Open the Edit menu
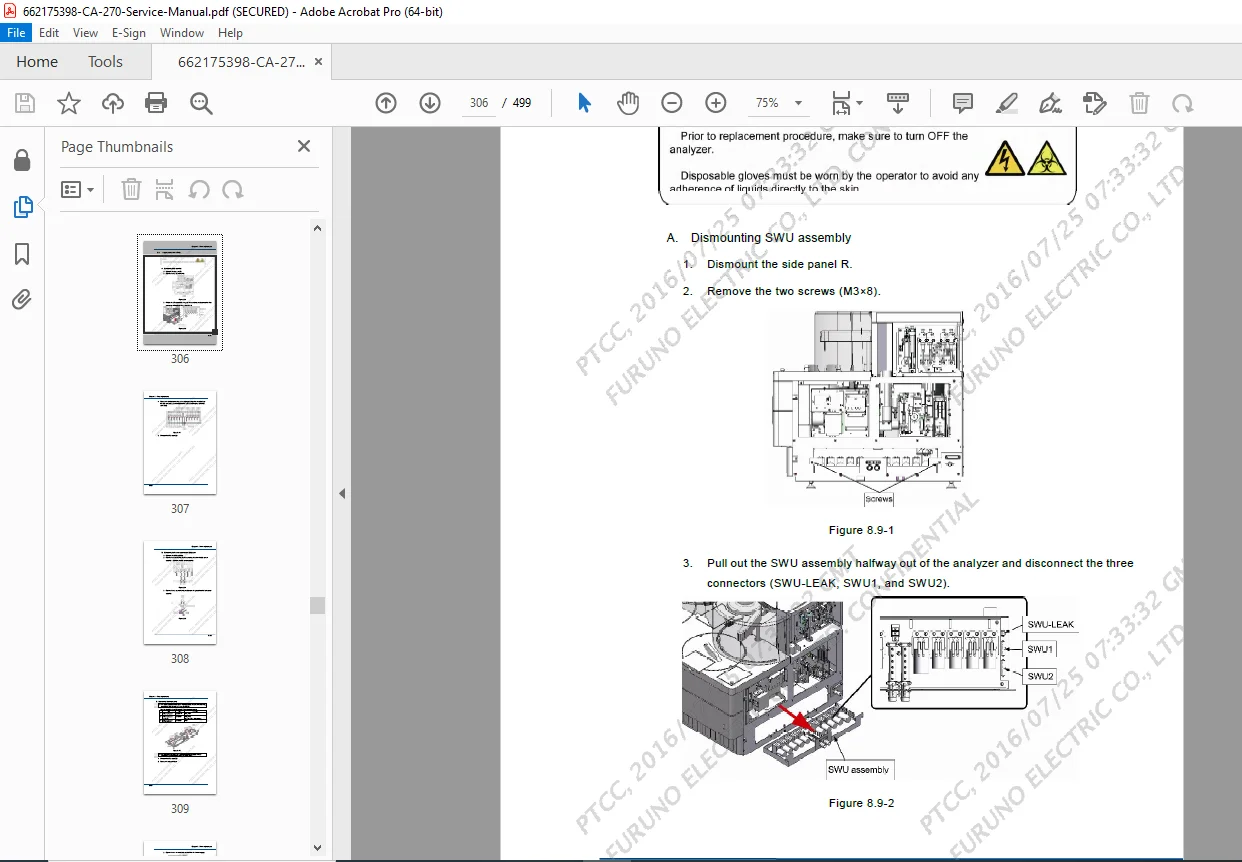 [49, 32]
